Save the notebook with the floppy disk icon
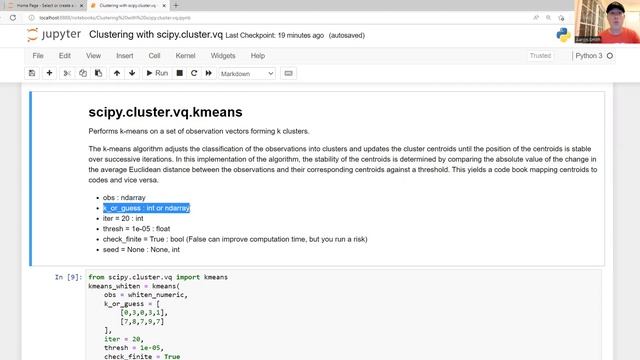 click(x=32, y=73)
